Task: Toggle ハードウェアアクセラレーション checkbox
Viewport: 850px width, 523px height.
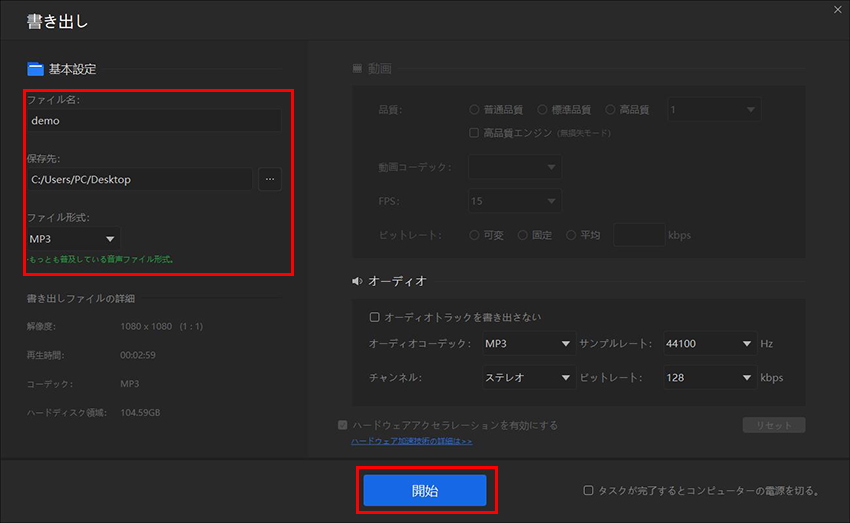Action: tap(343, 425)
